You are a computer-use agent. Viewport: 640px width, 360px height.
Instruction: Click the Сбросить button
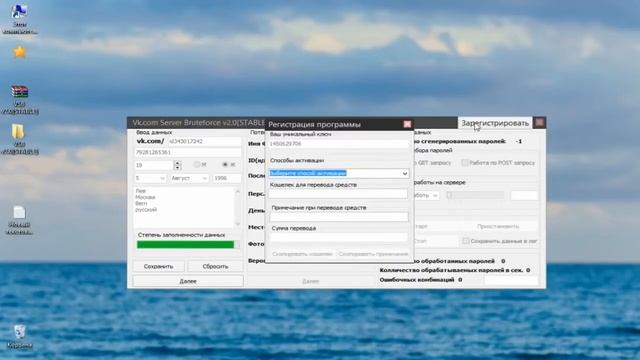[x=216, y=266]
